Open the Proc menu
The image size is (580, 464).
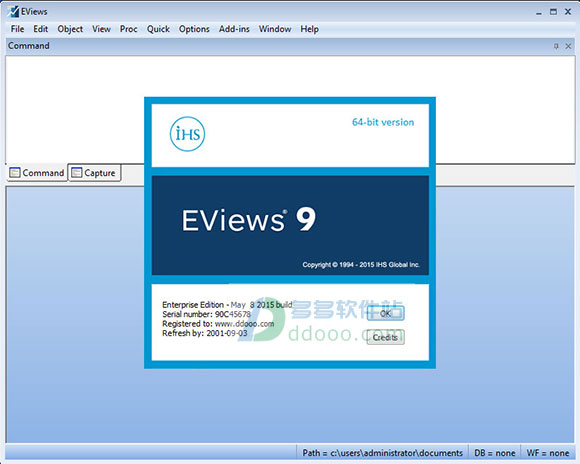[128, 29]
